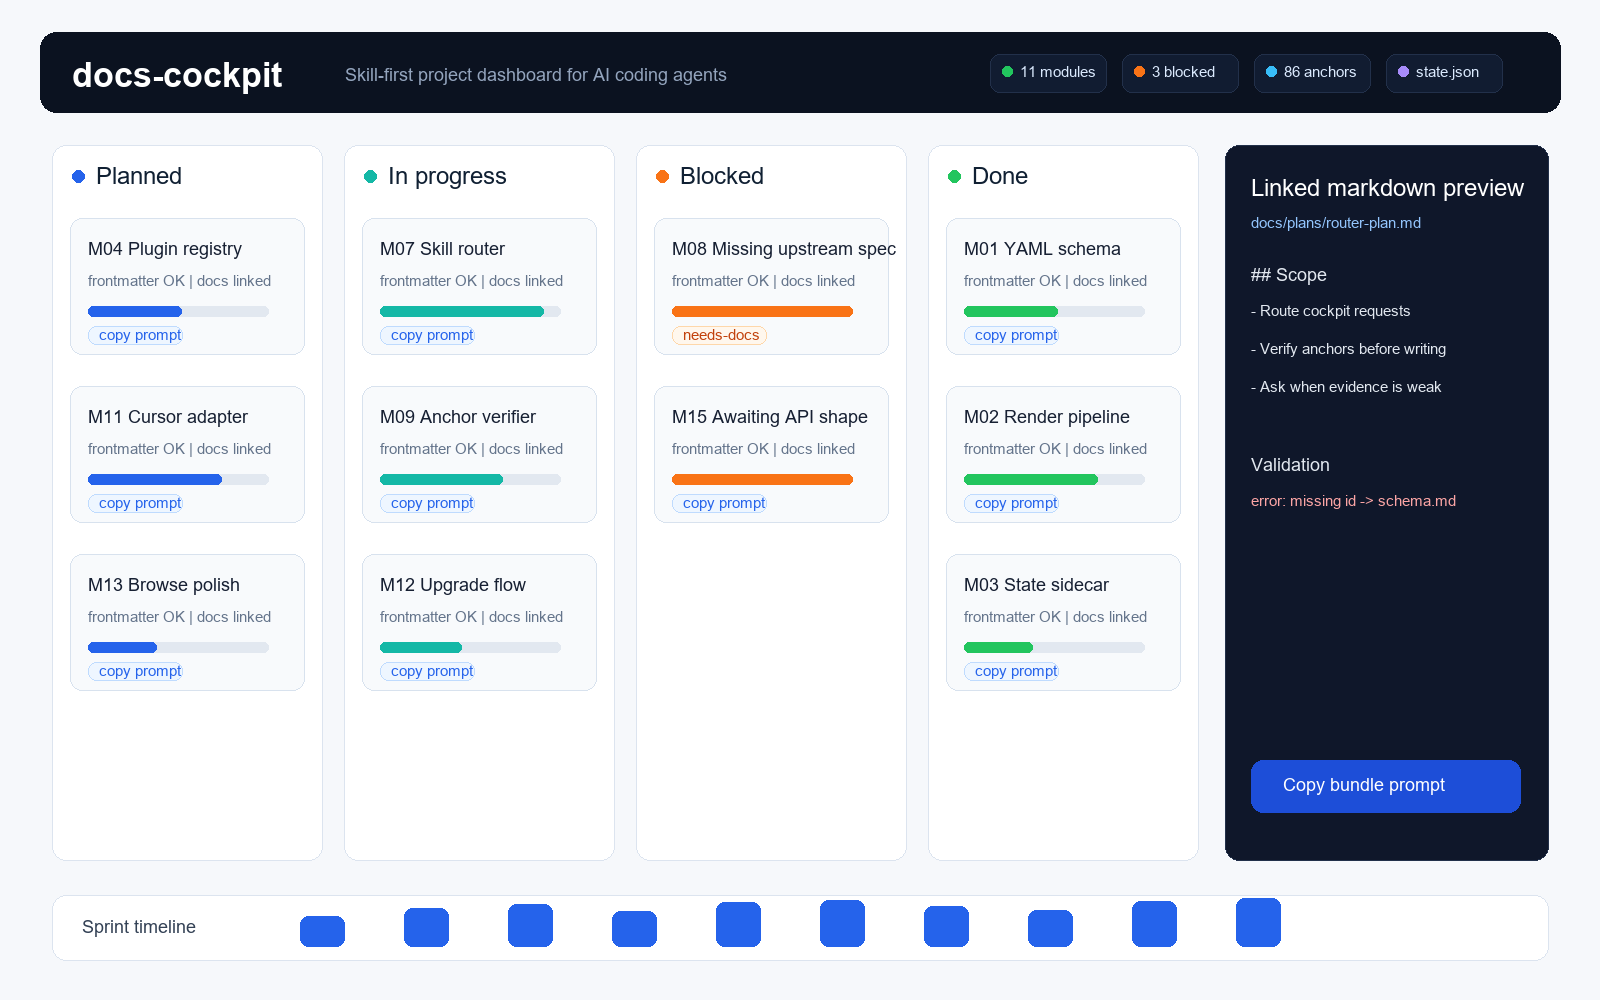Click the orange dot beside Blocked

pos(663,177)
